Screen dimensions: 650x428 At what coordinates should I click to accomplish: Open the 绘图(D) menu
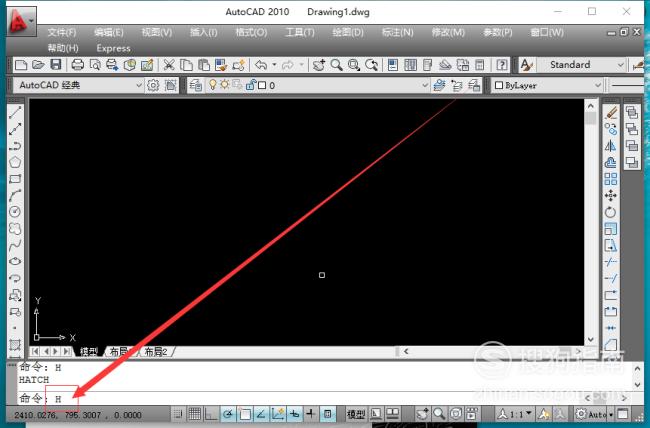[x=348, y=32]
